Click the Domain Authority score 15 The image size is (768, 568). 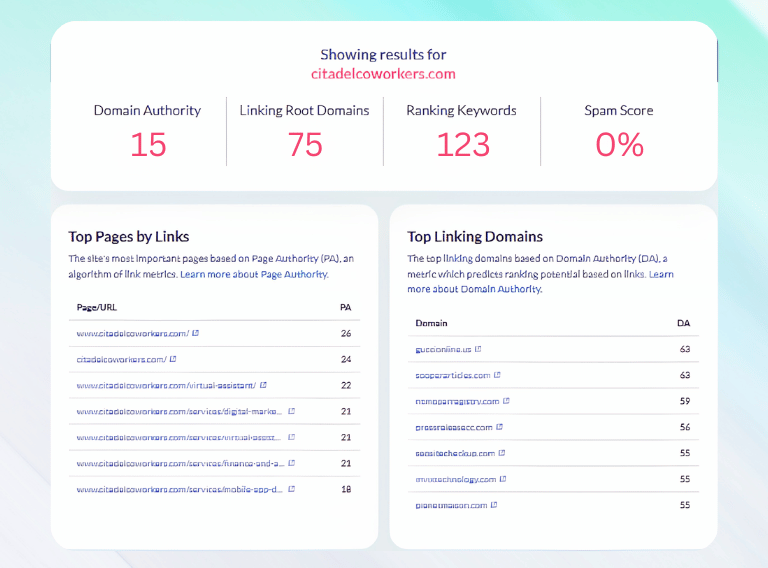pyautogui.click(x=148, y=145)
